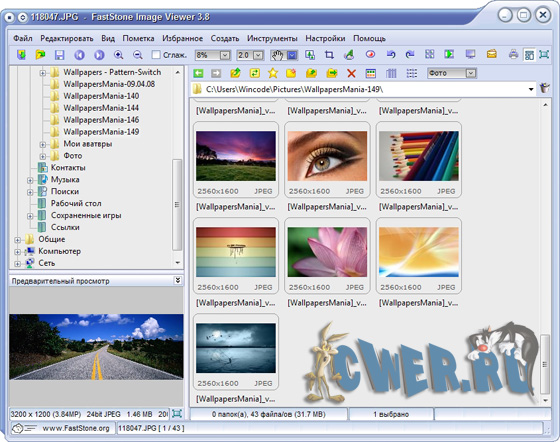Click the Rotate Left icon
This screenshot has width=560, height=442.
391,55
